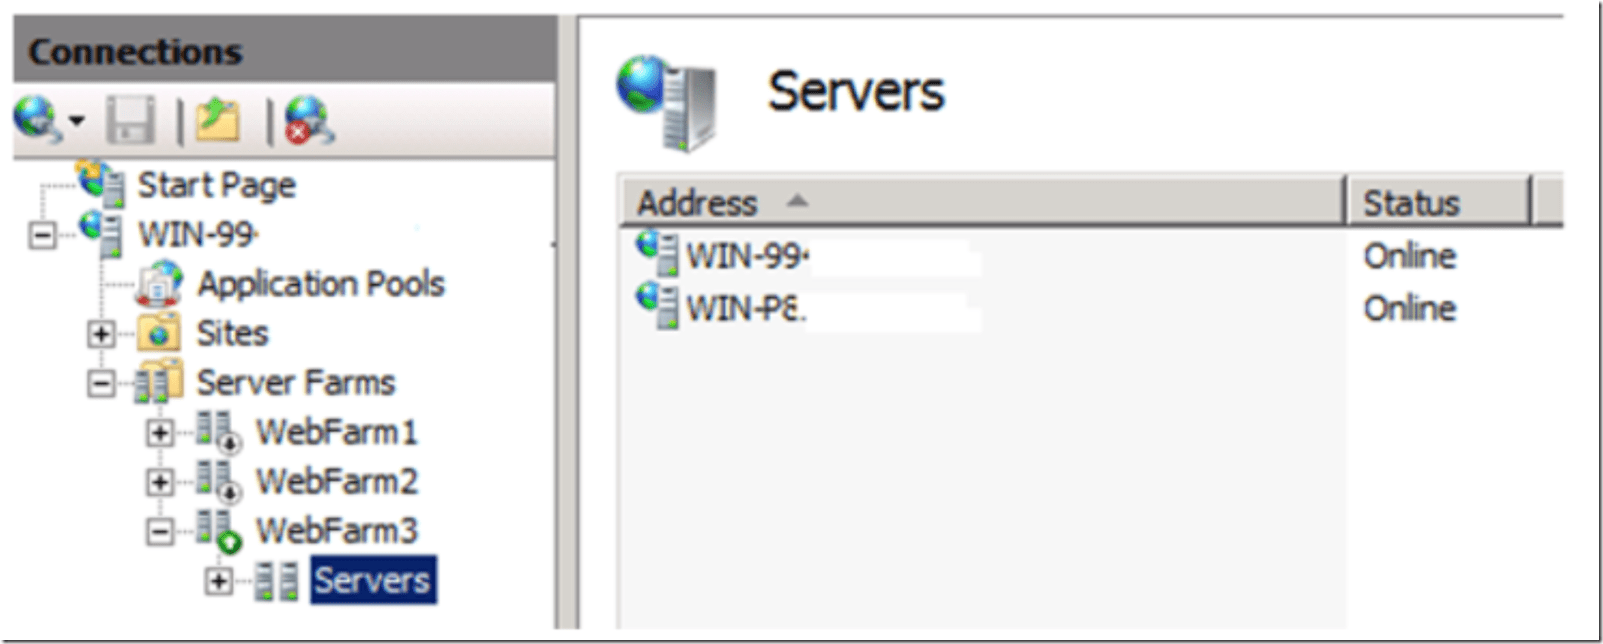
Task: Click the Save floppy disk toolbar icon
Action: (131, 120)
